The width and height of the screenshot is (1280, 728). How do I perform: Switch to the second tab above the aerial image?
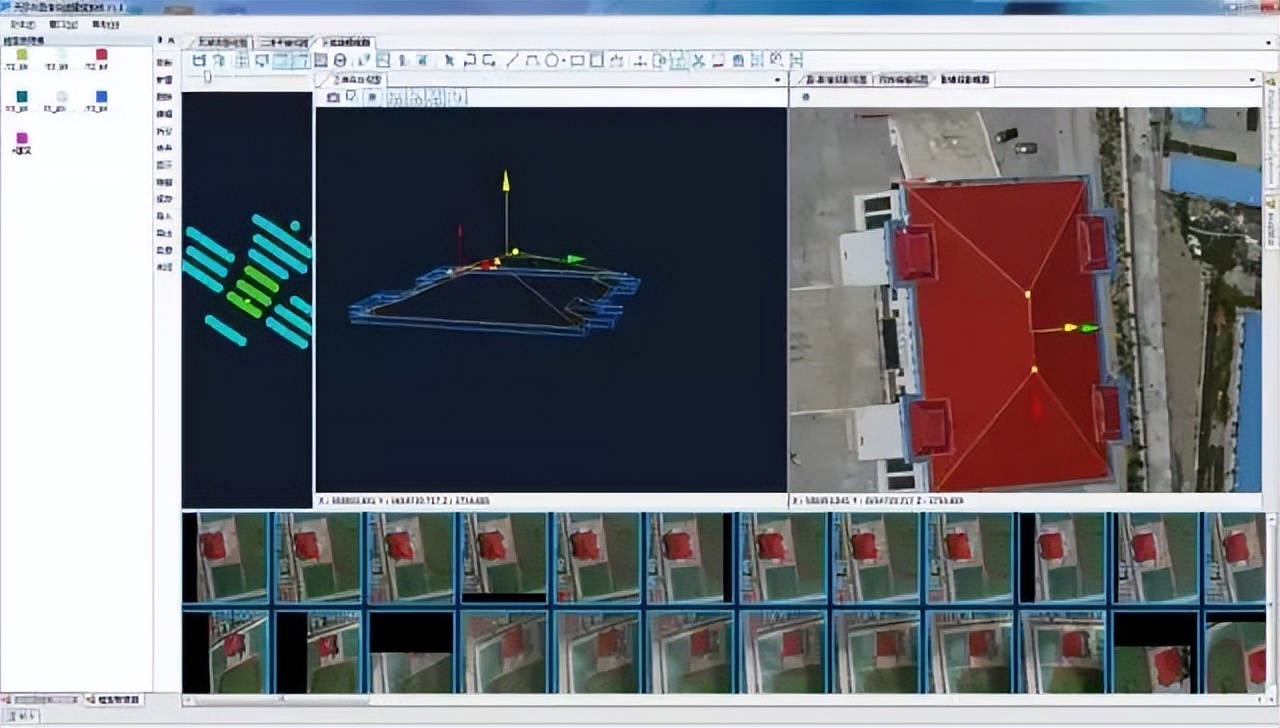click(903, 79)
